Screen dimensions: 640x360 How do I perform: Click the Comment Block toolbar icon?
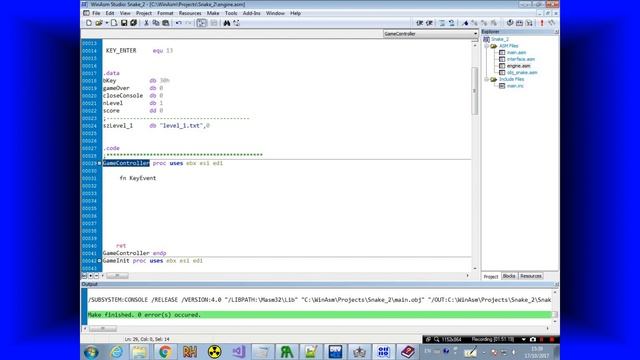click(x=442, y=23)
